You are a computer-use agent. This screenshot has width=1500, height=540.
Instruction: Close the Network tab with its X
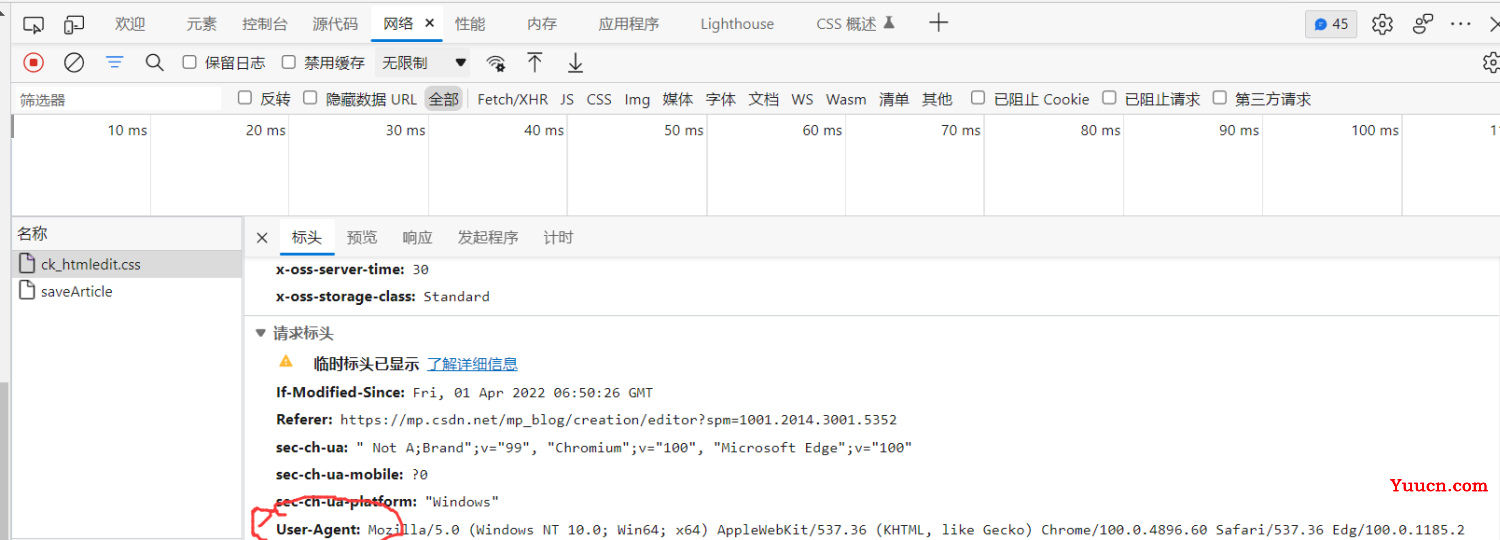[430, 24]
